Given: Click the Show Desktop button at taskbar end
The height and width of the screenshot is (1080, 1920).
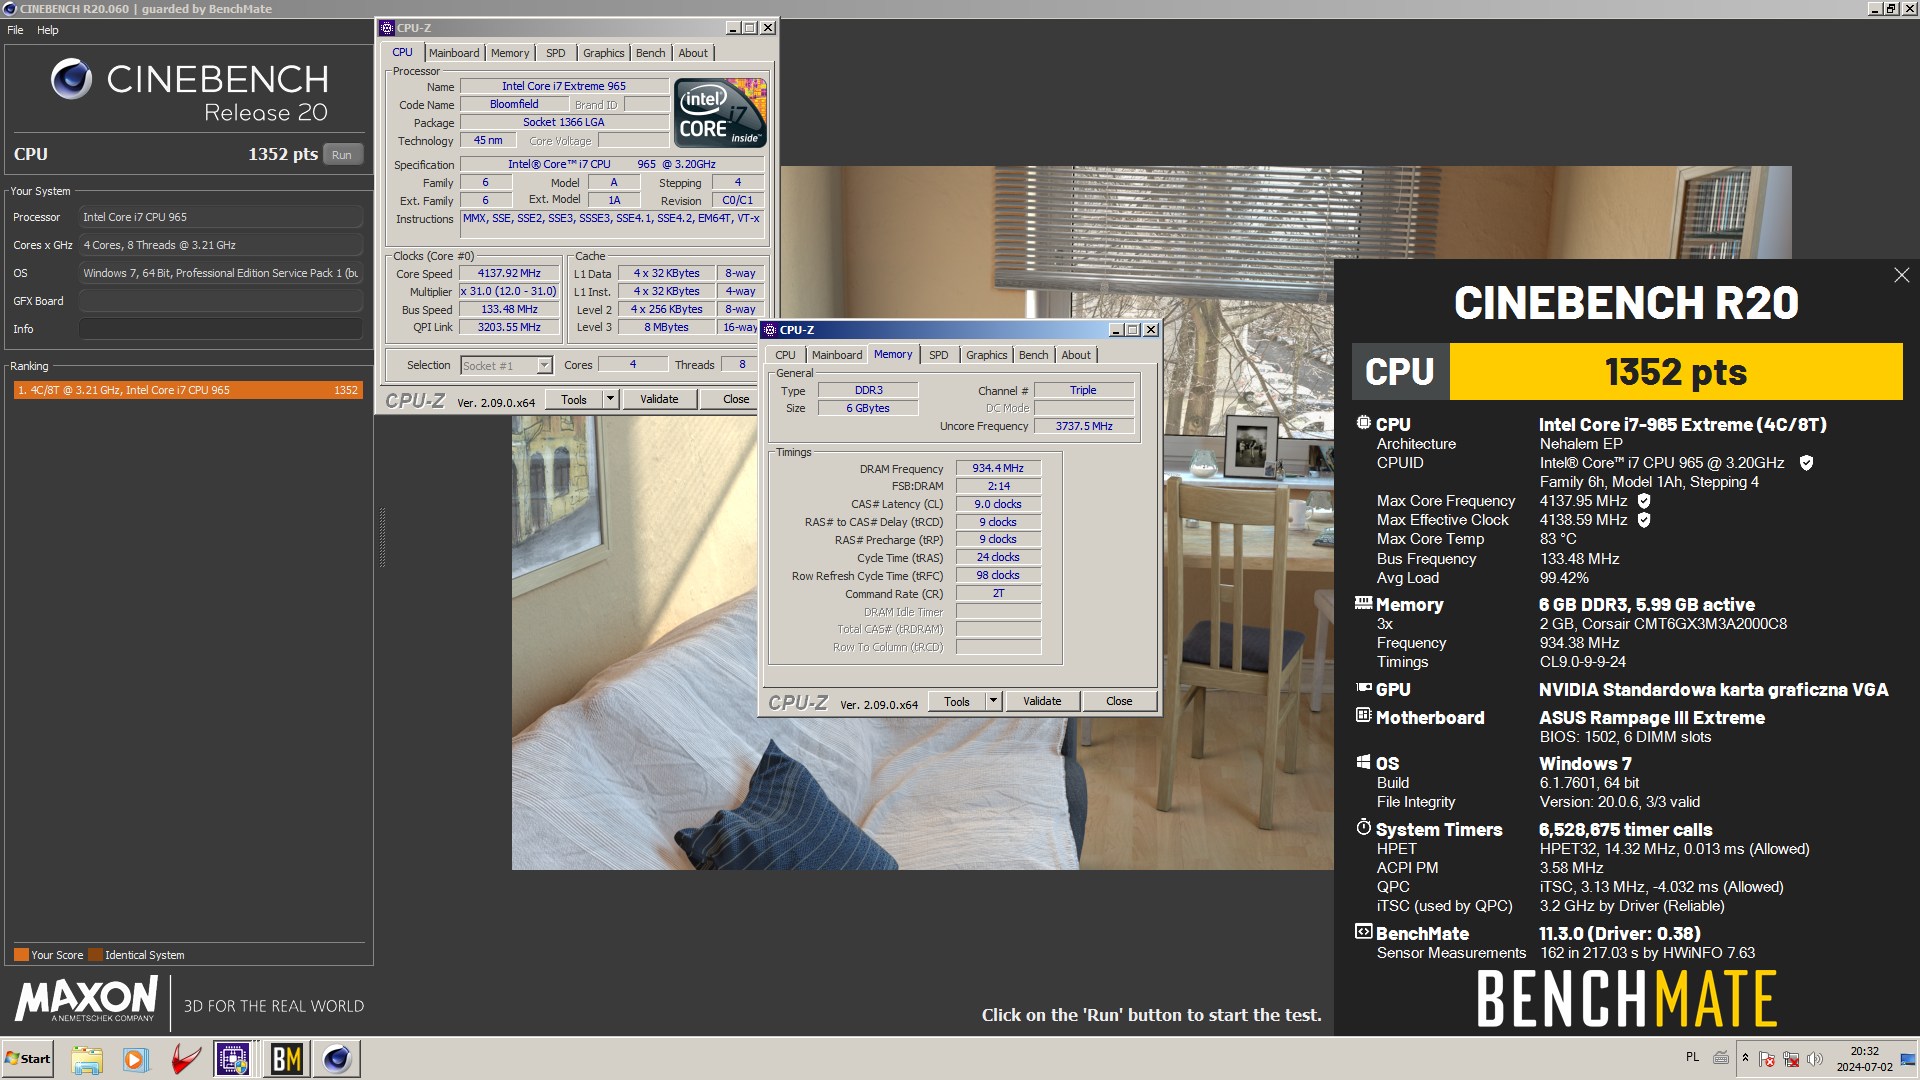Looking at the screenshot, I should click(1909, 1059).
